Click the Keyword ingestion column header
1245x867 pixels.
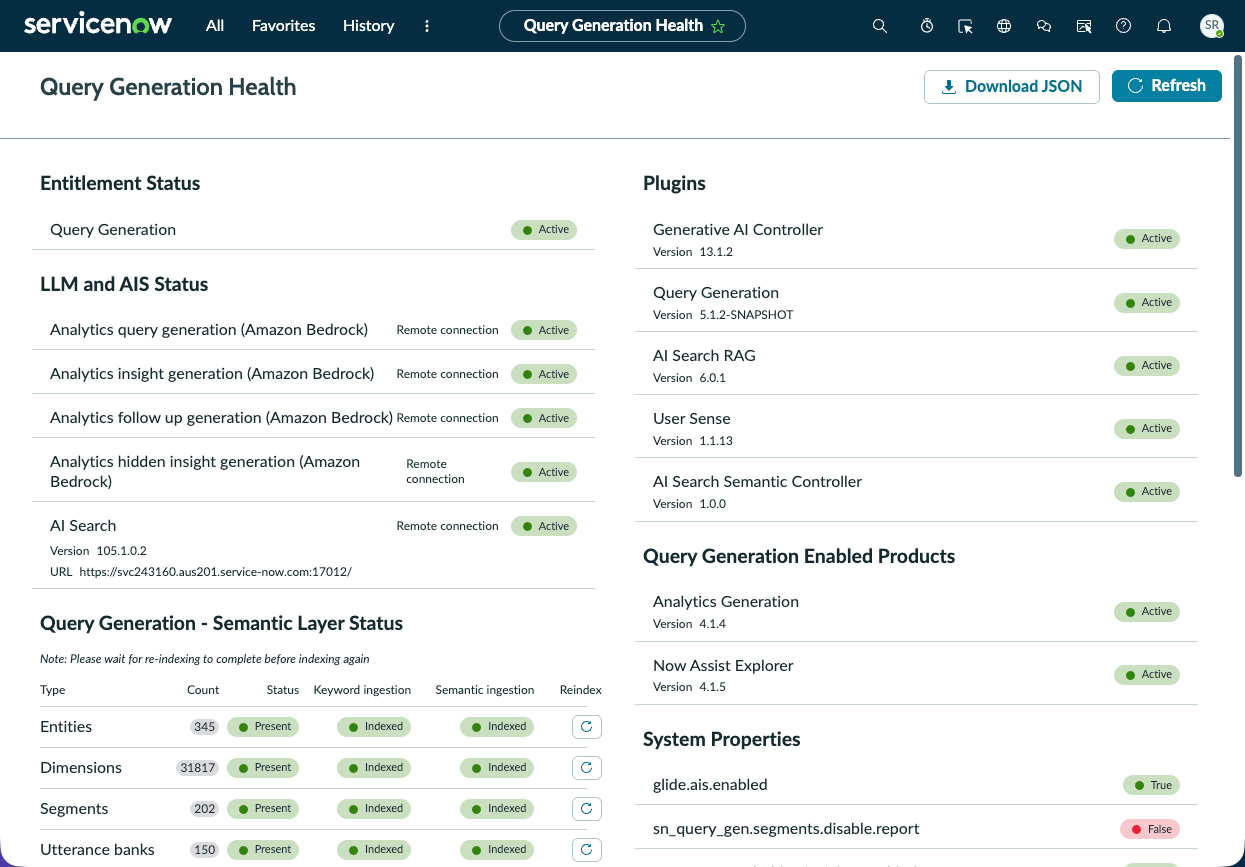tap(362, 690)
